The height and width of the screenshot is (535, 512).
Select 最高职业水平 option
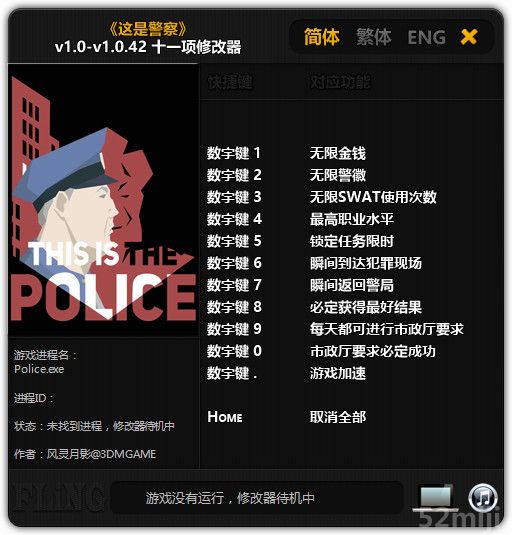[x=352, y=219]
